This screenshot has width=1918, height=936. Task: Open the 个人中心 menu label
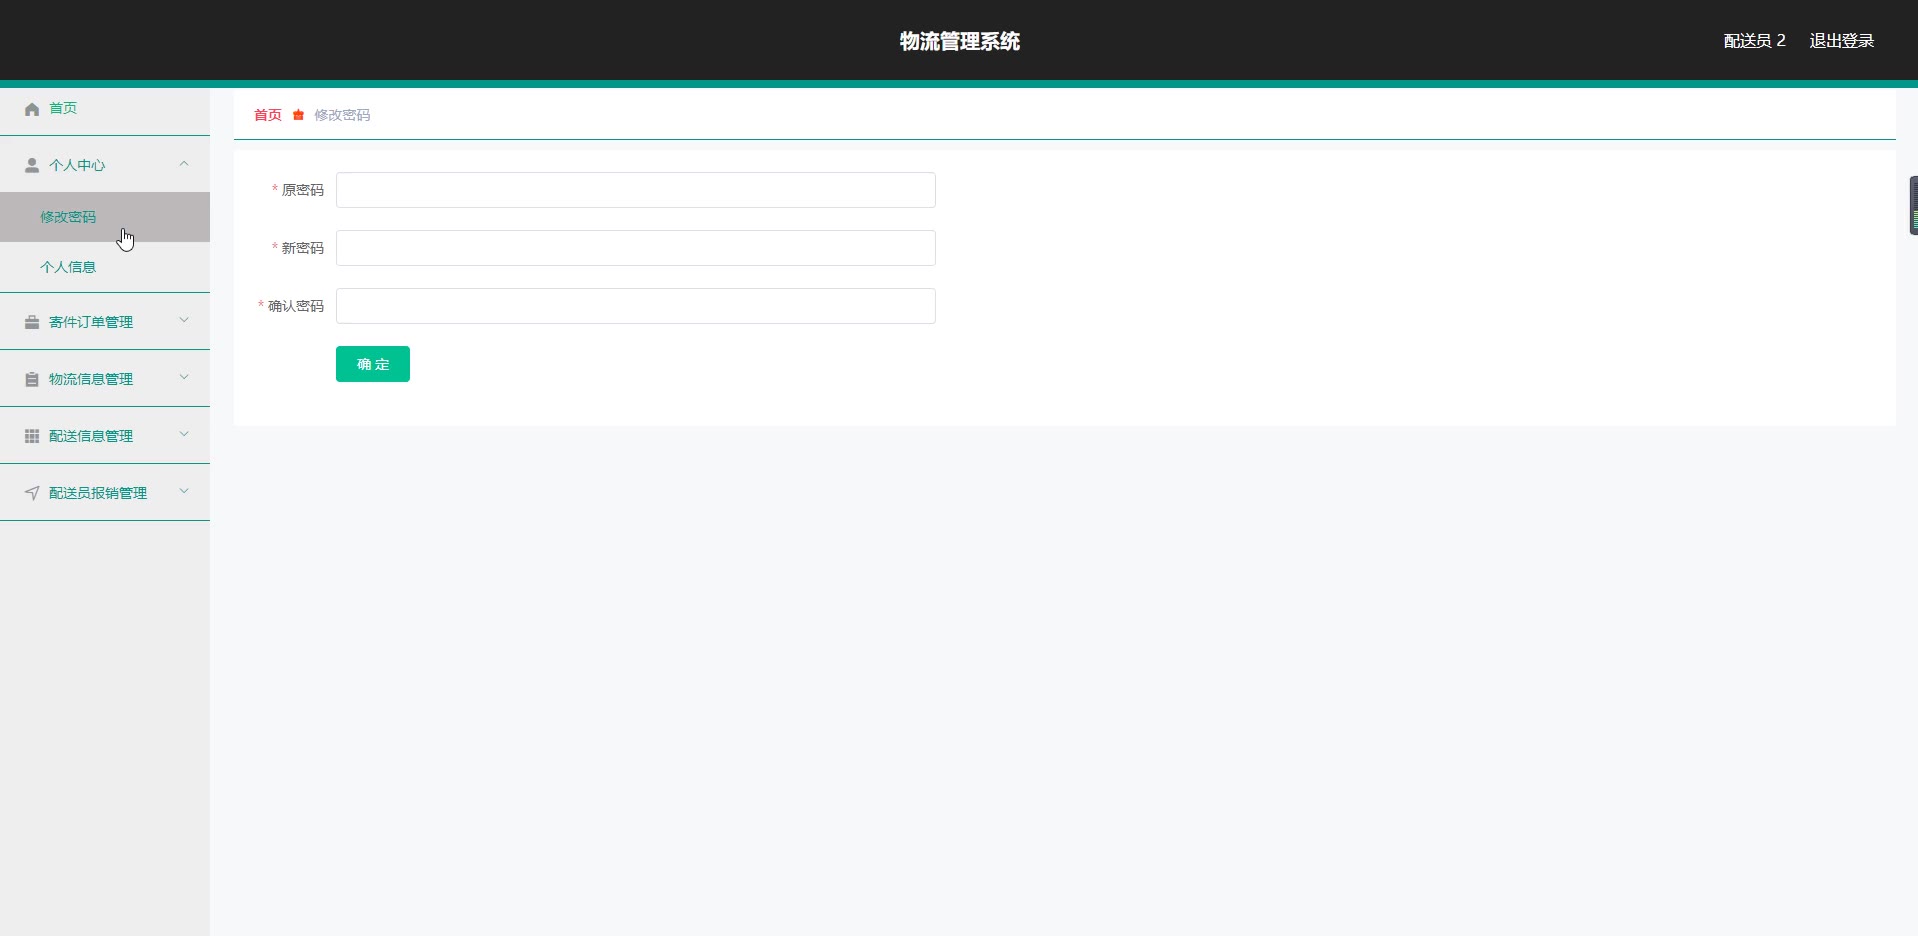click(77, 165)
